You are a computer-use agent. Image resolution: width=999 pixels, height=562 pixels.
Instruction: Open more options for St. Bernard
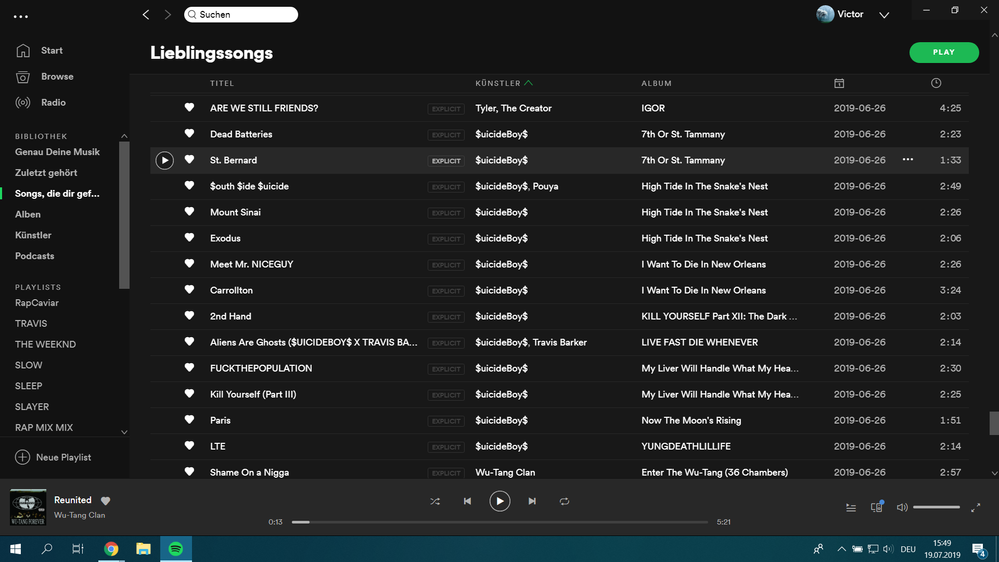[908, 160]
